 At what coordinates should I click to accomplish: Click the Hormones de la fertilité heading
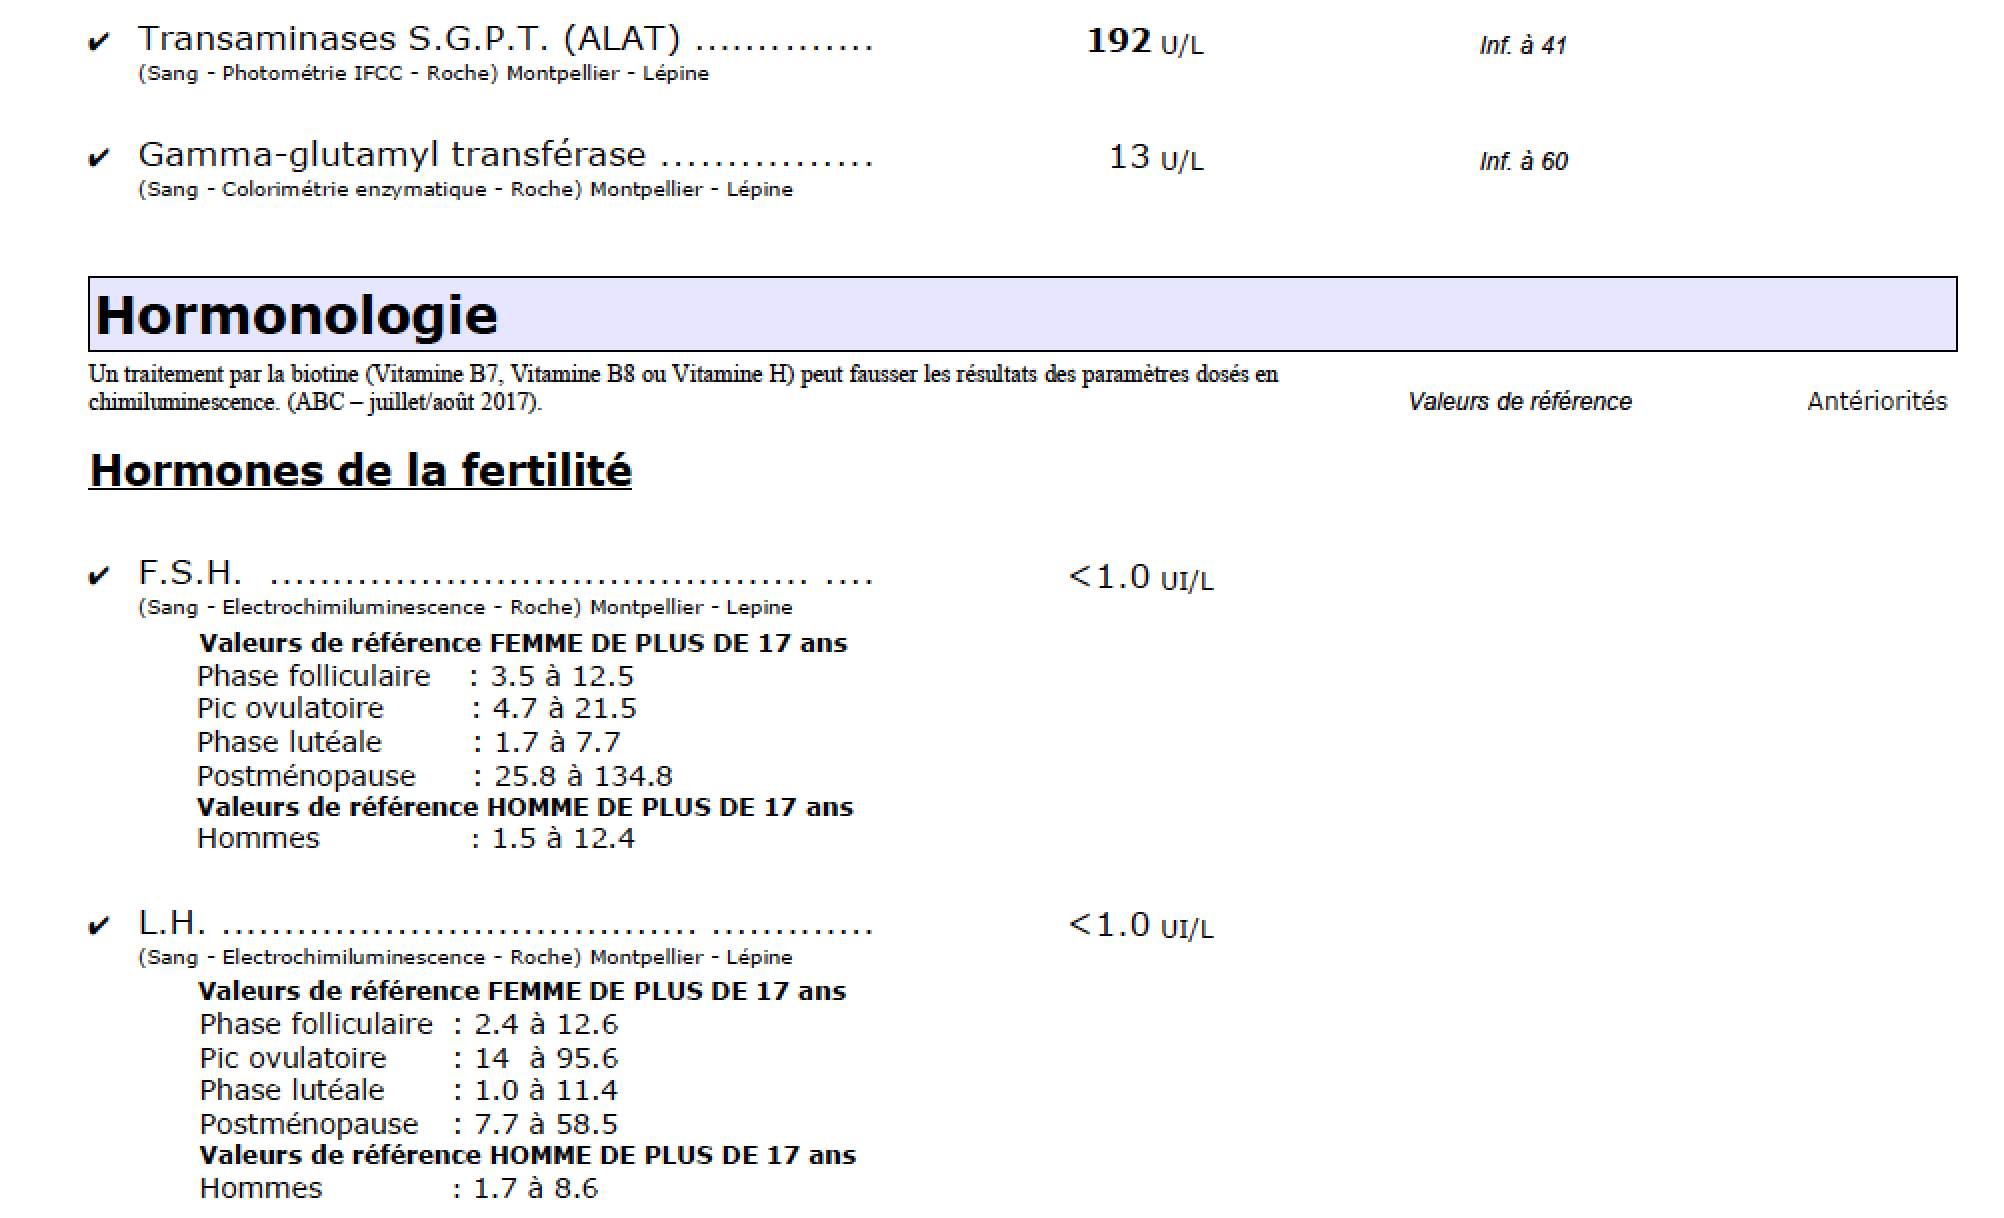click(x=360, y=470)
